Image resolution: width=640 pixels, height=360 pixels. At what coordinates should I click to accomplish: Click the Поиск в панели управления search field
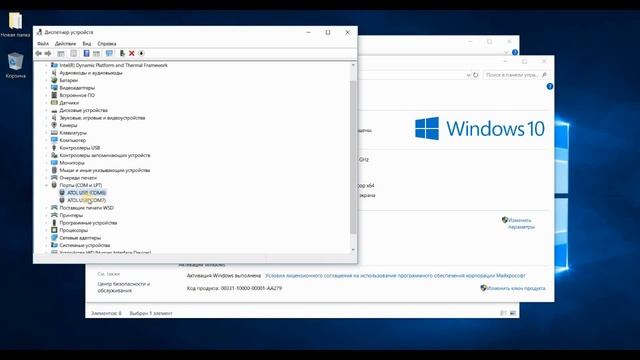click(516, 75)
